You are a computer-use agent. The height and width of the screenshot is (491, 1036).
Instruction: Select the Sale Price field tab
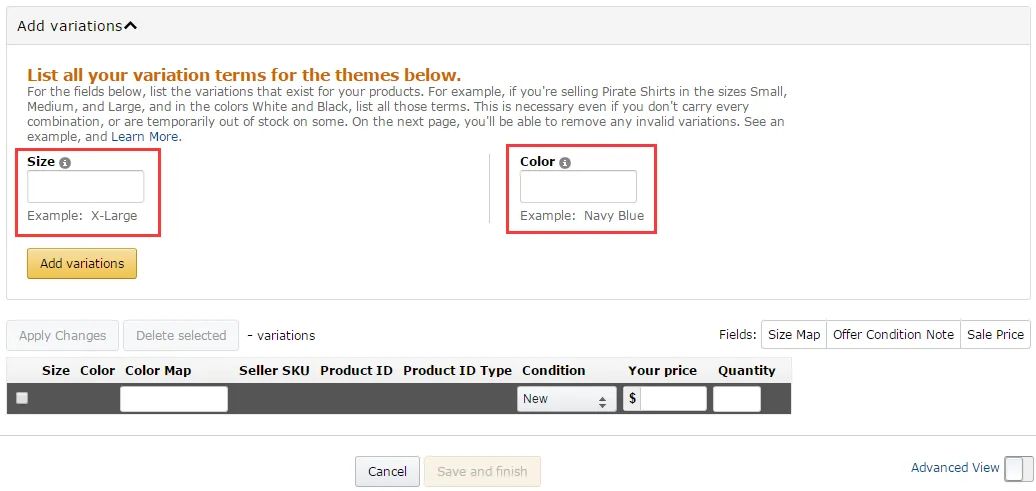995,335
